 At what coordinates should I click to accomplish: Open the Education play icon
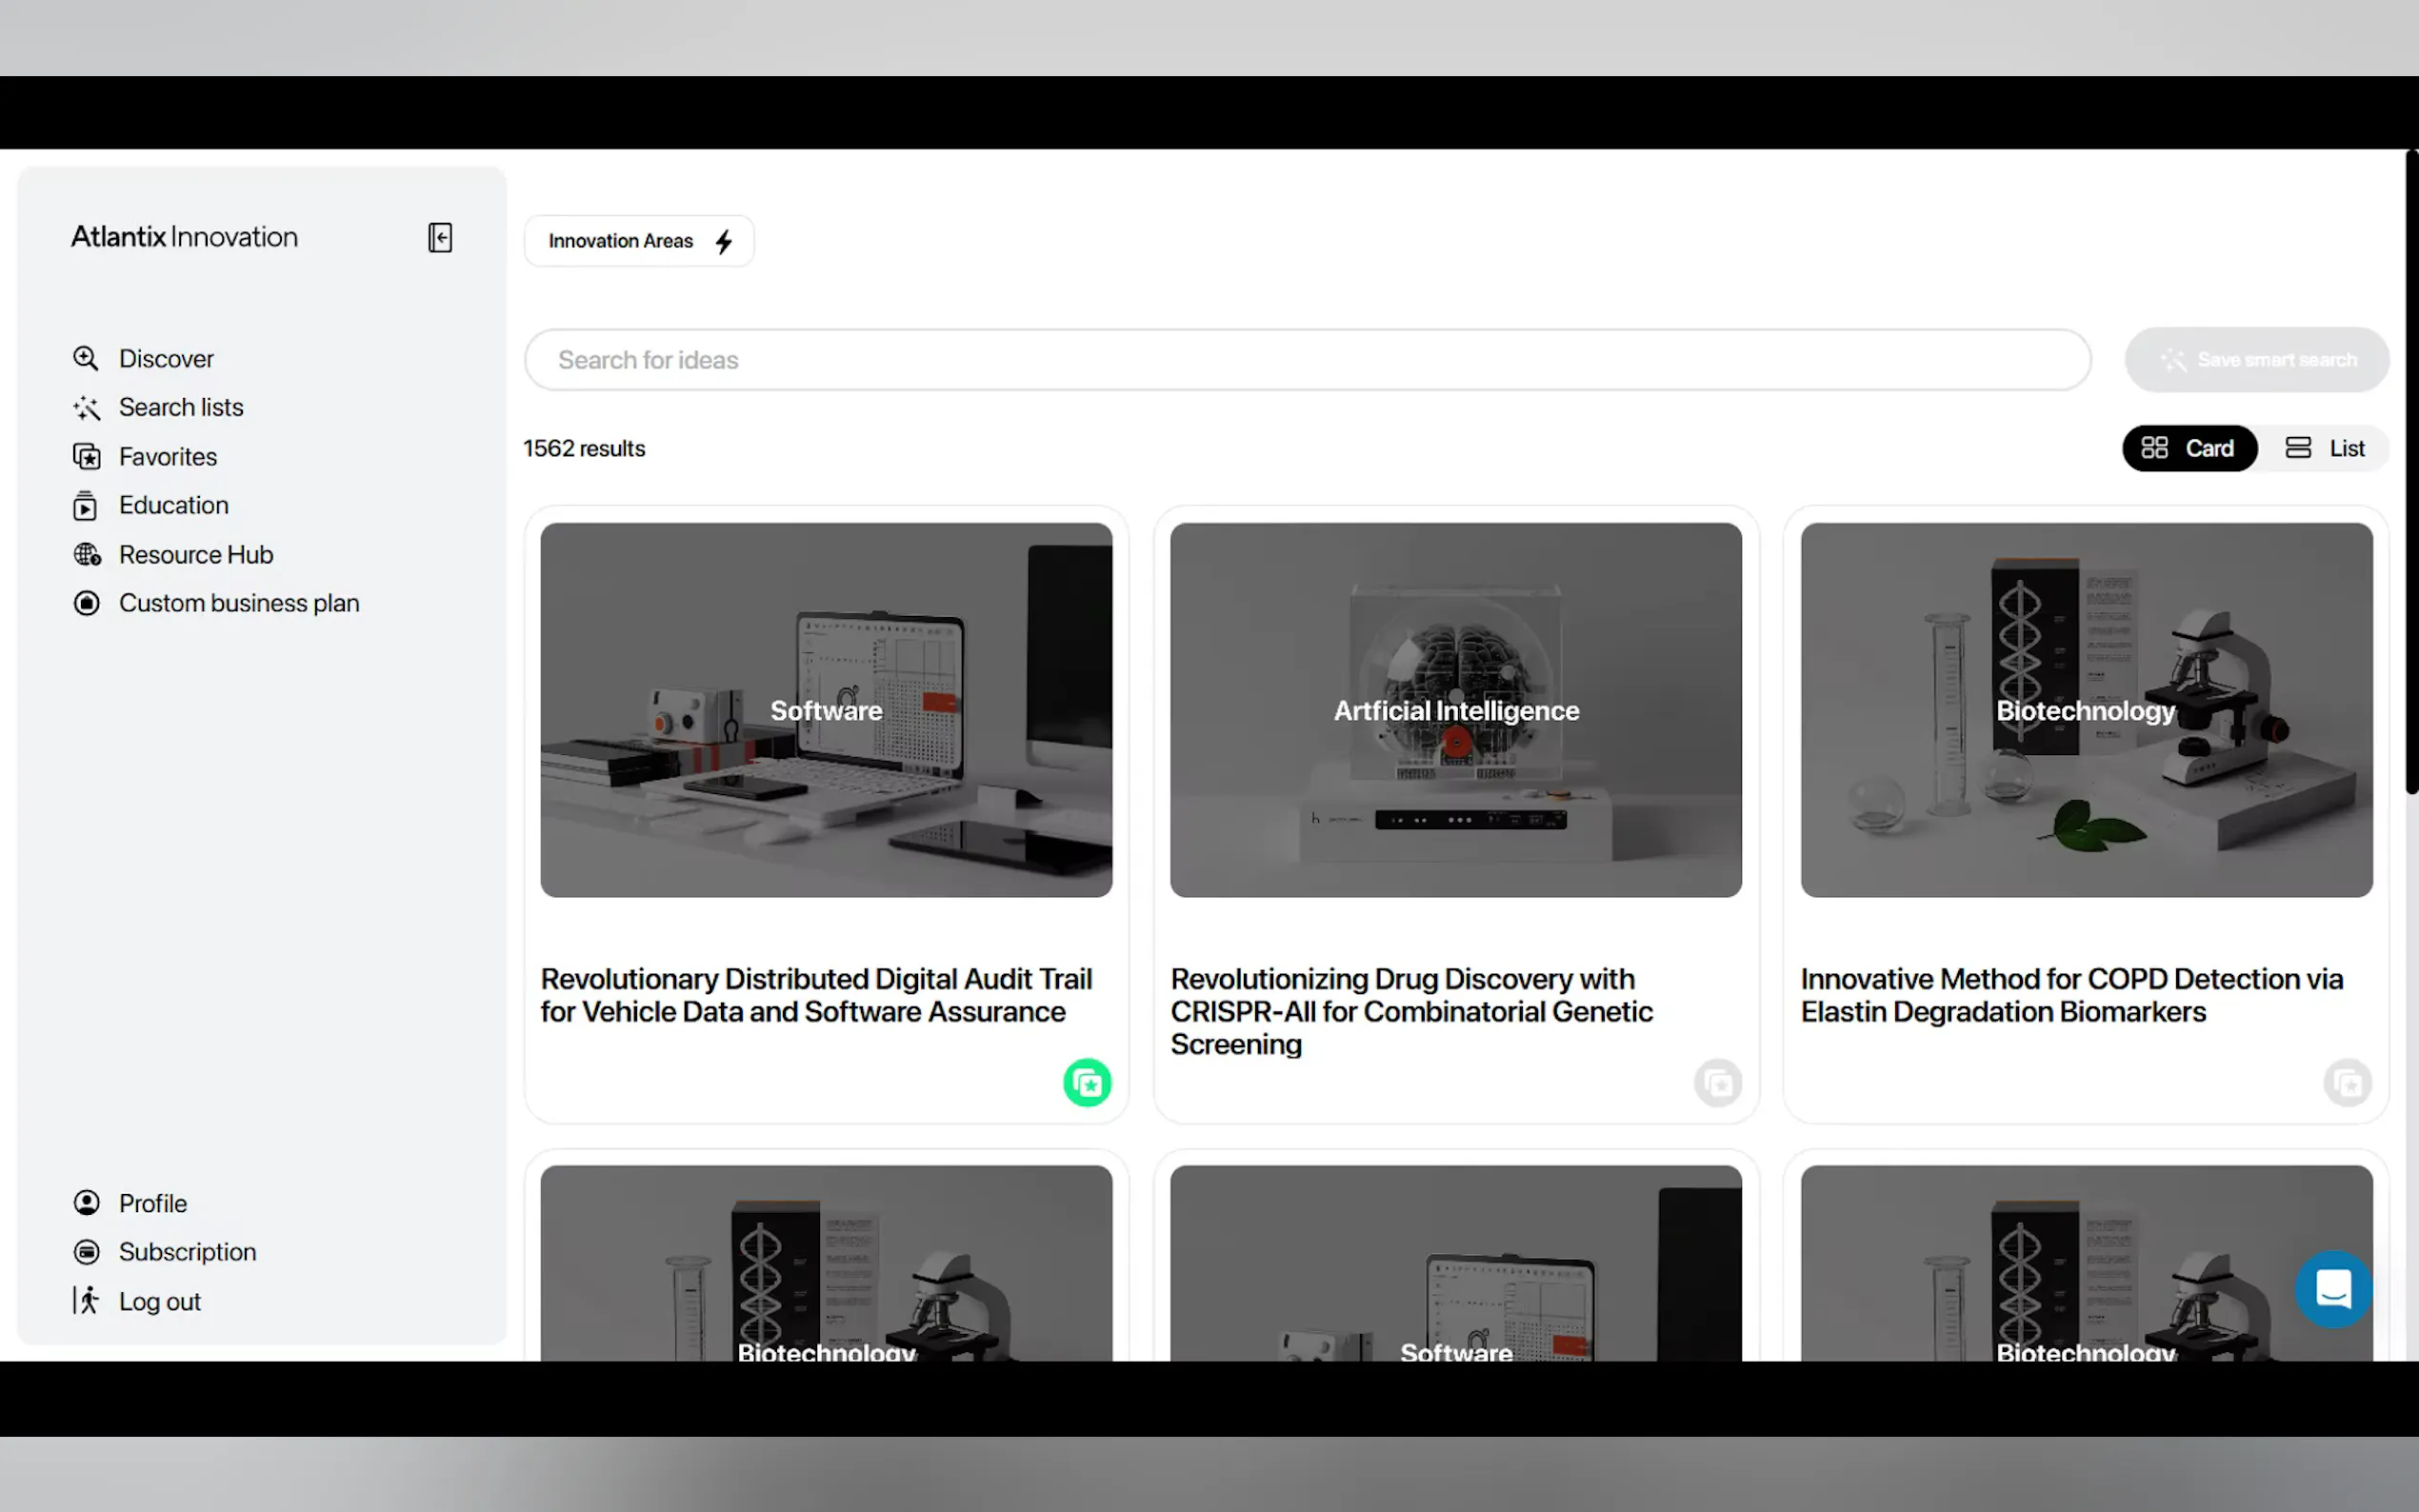pyautogui.click(x=86, y=506)
